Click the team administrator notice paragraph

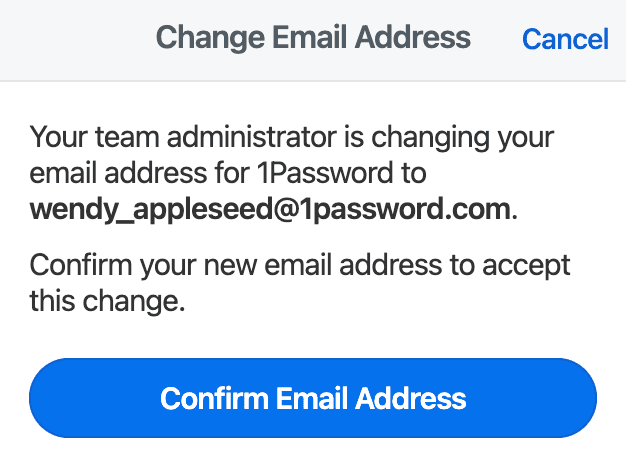pos(292,173)
